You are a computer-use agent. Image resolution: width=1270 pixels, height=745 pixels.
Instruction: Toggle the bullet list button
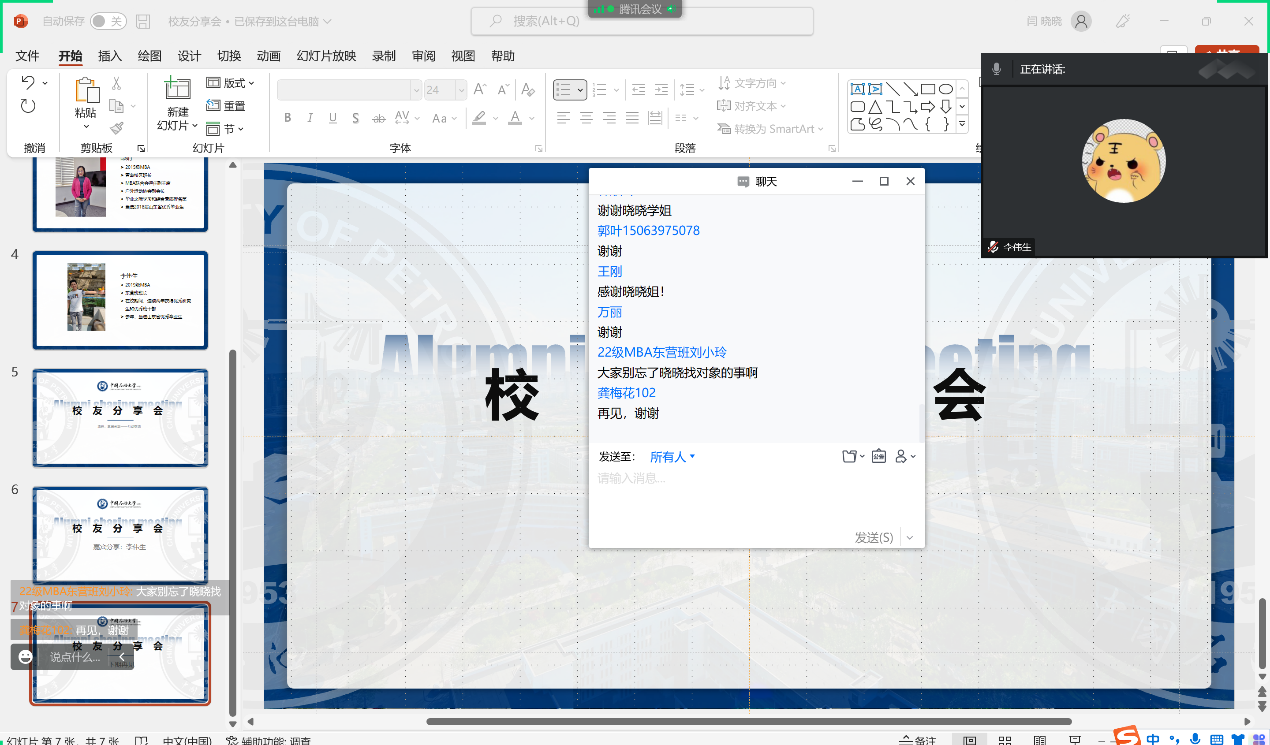click(565, 90)
